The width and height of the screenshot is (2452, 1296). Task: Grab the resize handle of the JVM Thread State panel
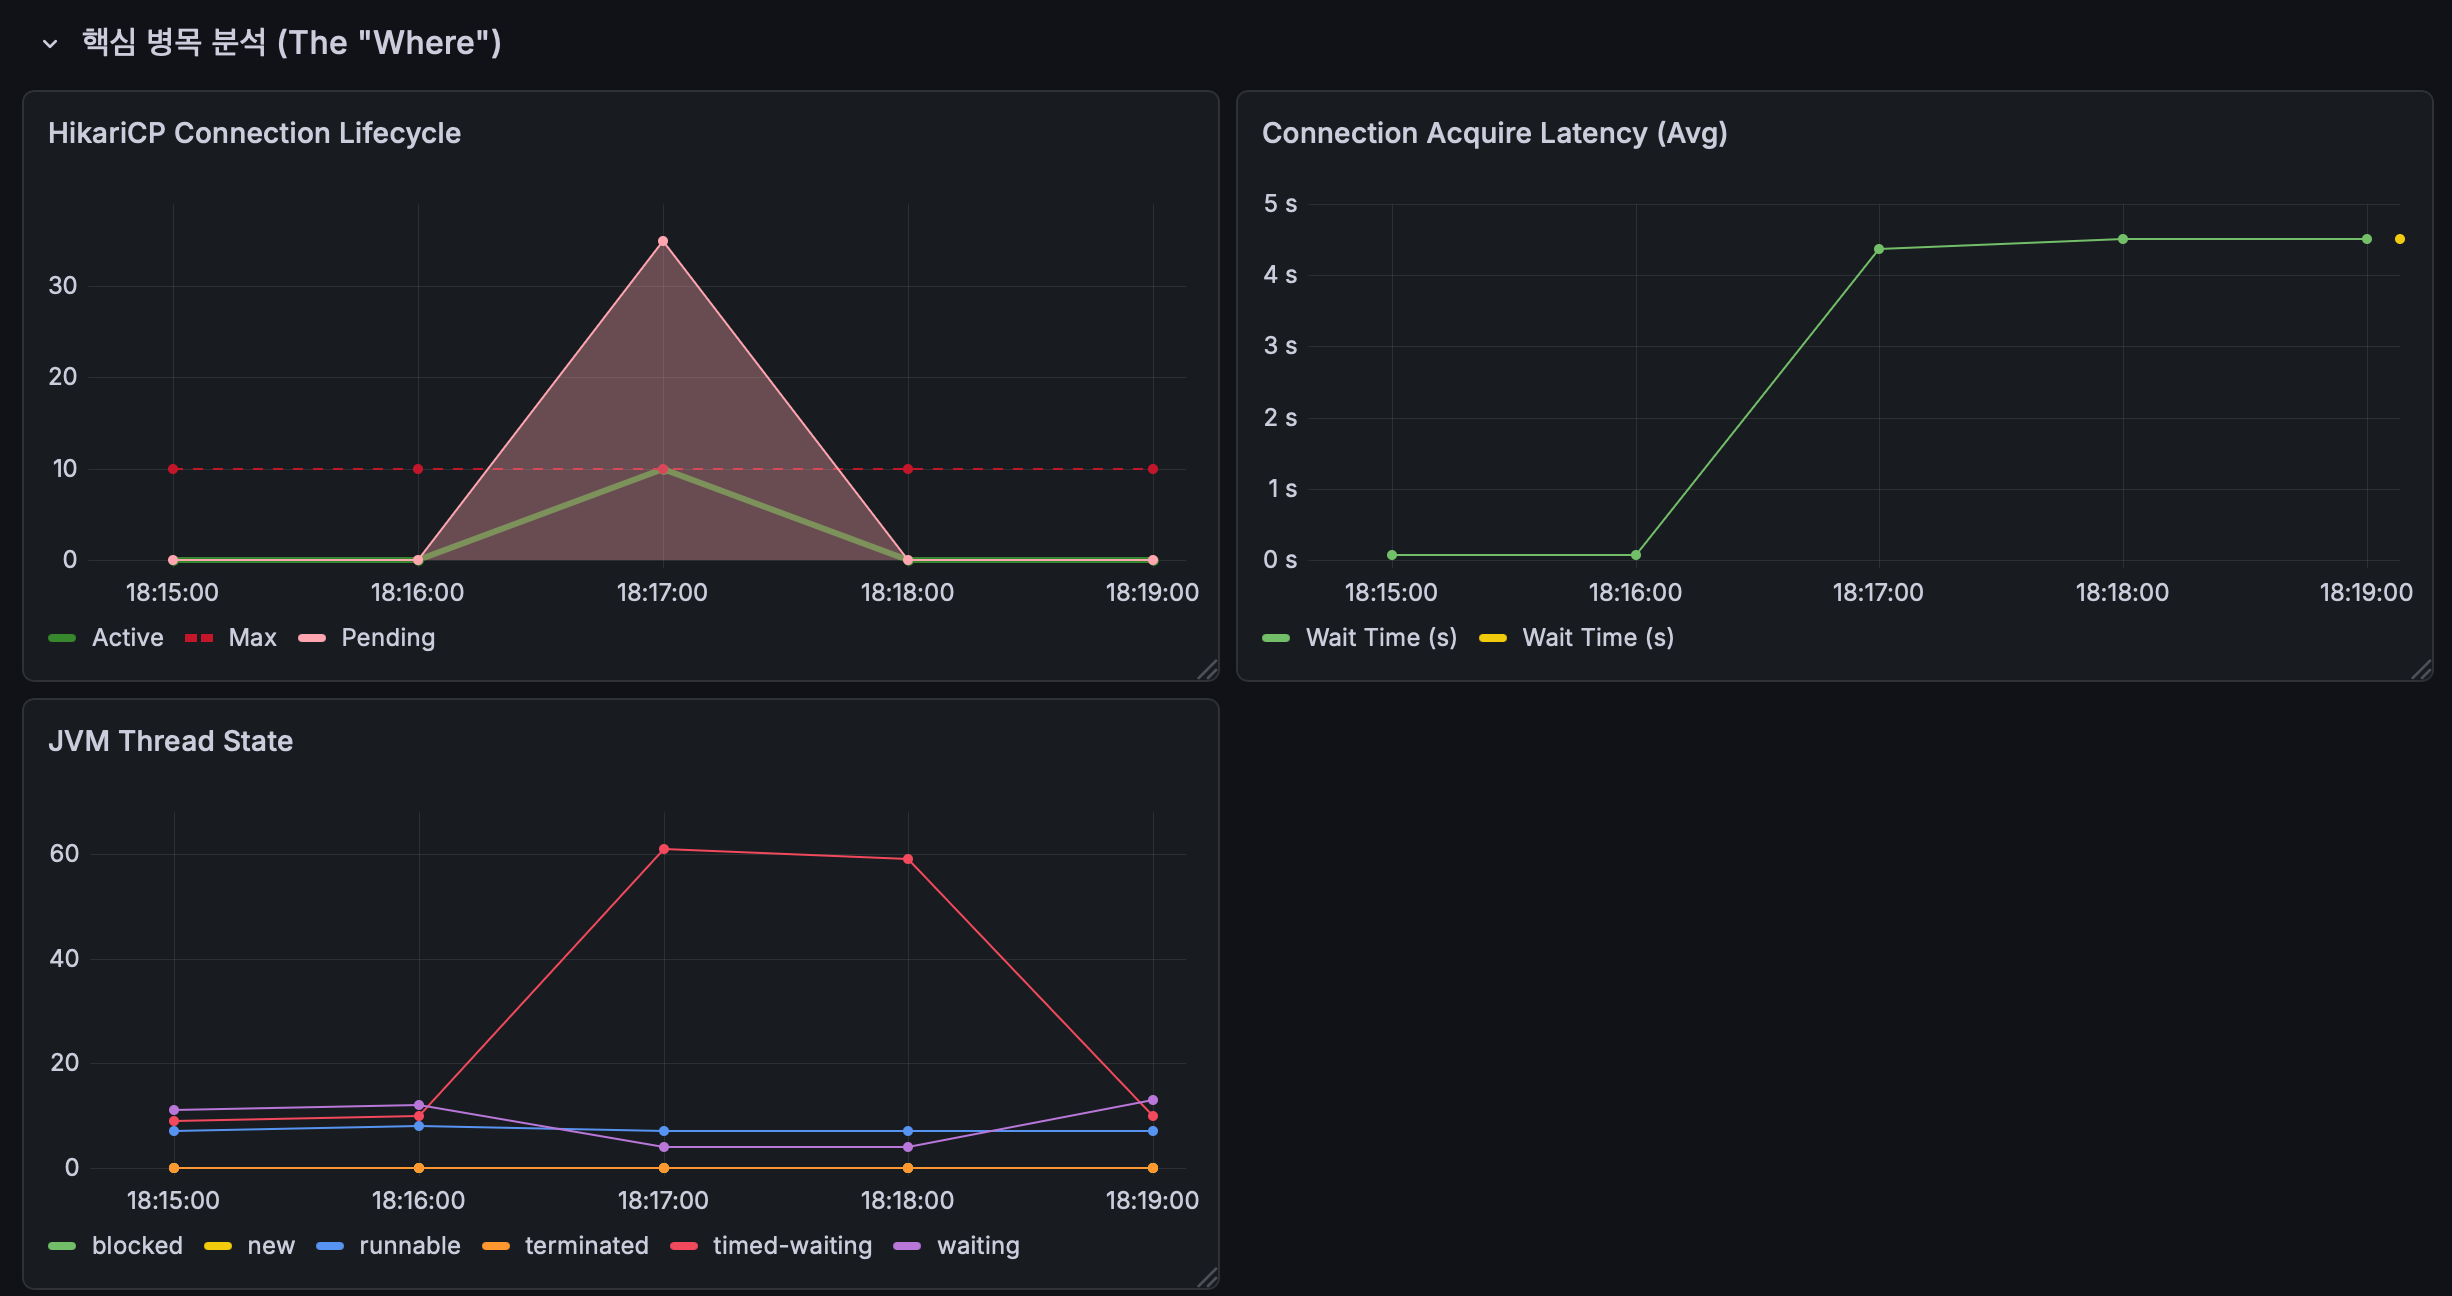pyautogui.click(x=1208, y=1277)
